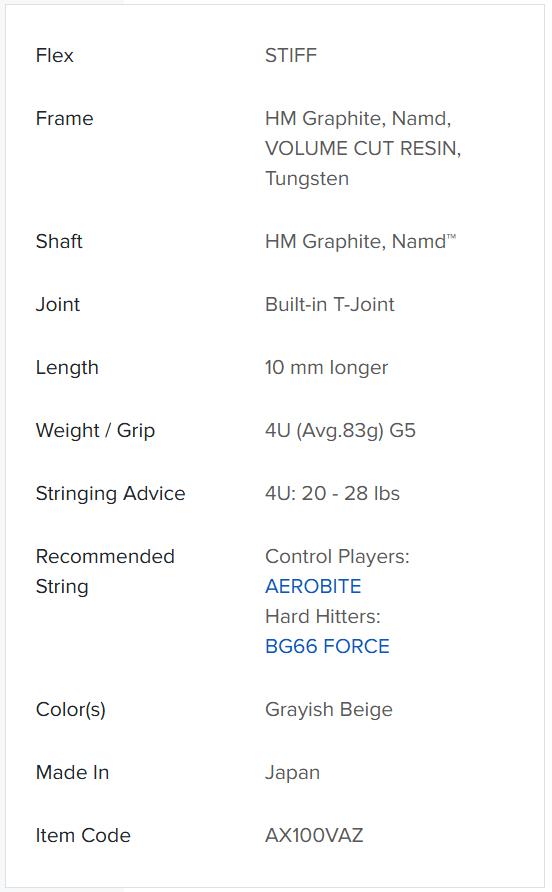
Task: Select the Grayish Beige color value
Action: pyautogui.click(x=329, y=709)
